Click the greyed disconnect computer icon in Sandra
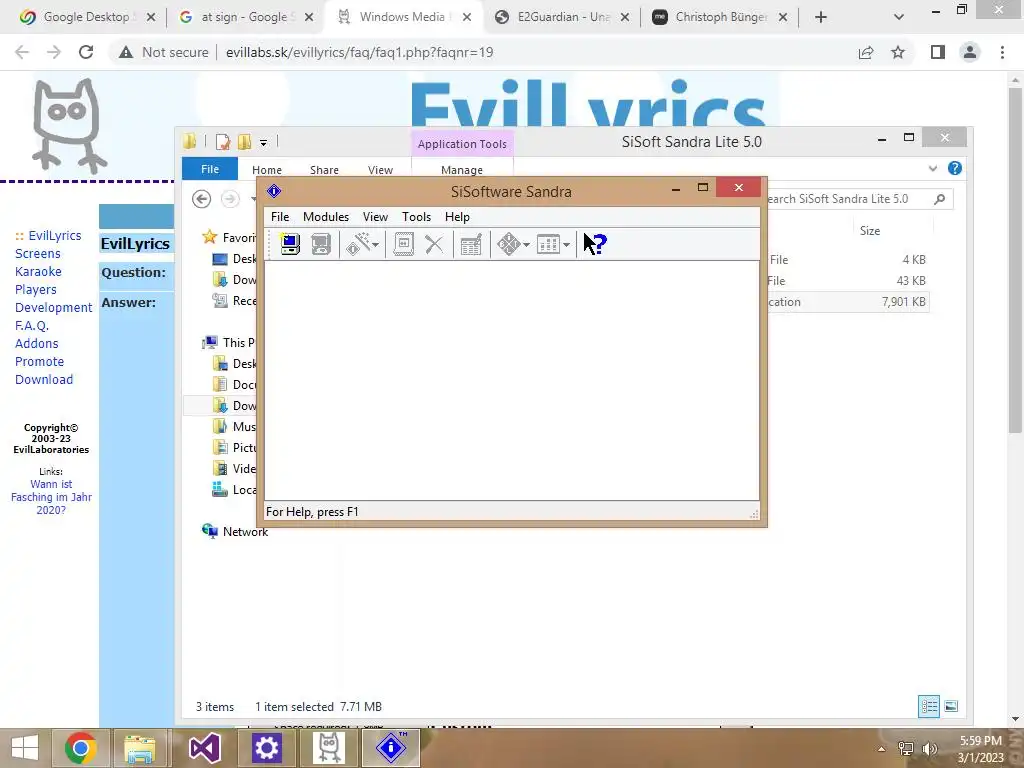 [x=321, y=244]
